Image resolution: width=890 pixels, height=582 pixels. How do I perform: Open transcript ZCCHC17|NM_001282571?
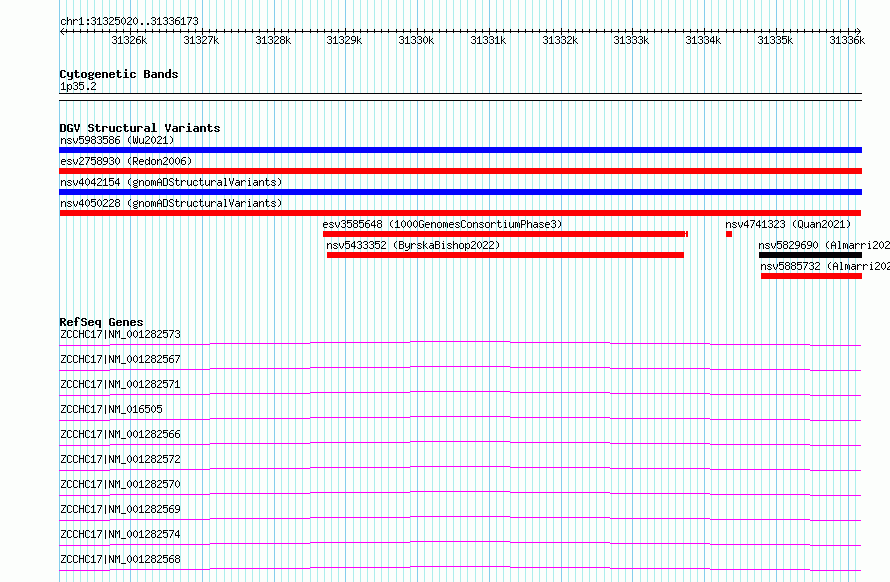[x=120, y=384]
